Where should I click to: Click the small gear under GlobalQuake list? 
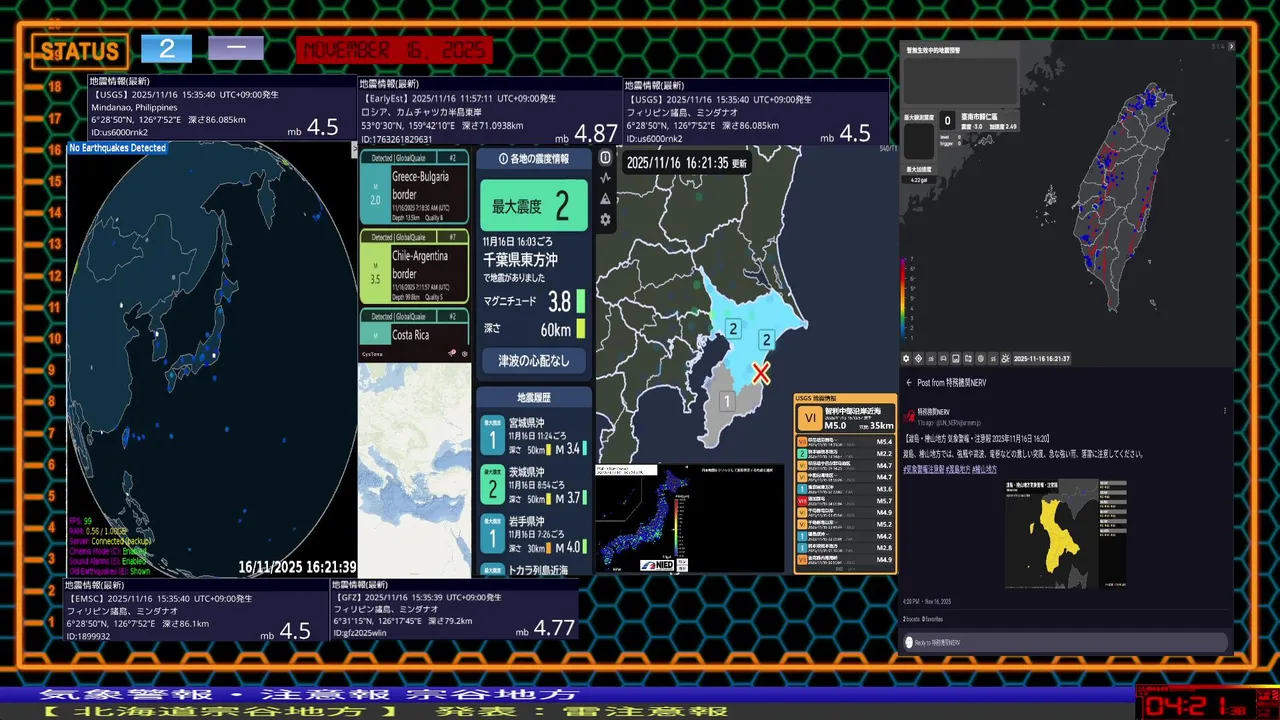[x=465, y=353]
